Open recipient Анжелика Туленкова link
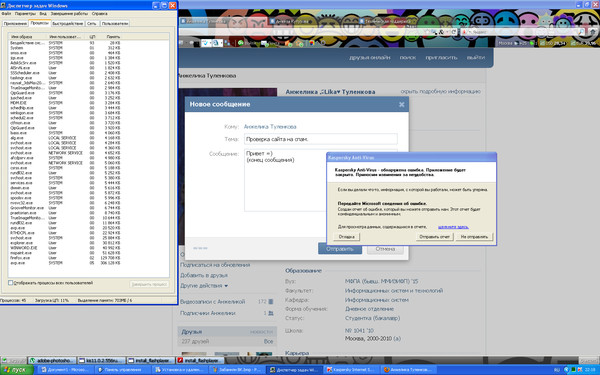The height and width of the screenshot is (375, 600). pyautogui.click(x=270, y=127)
